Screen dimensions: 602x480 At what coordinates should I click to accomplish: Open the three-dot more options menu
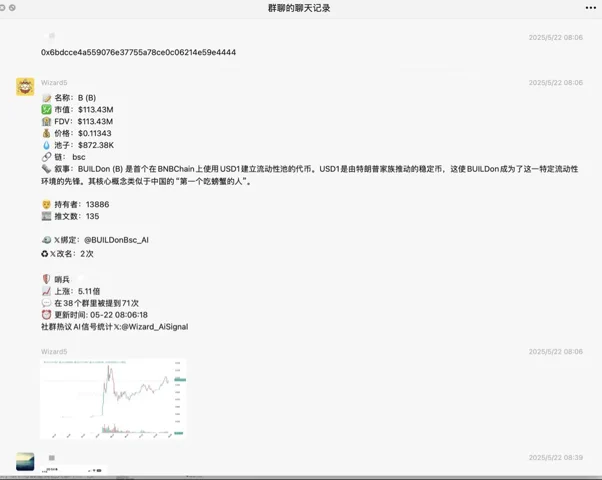click(590, 8)
